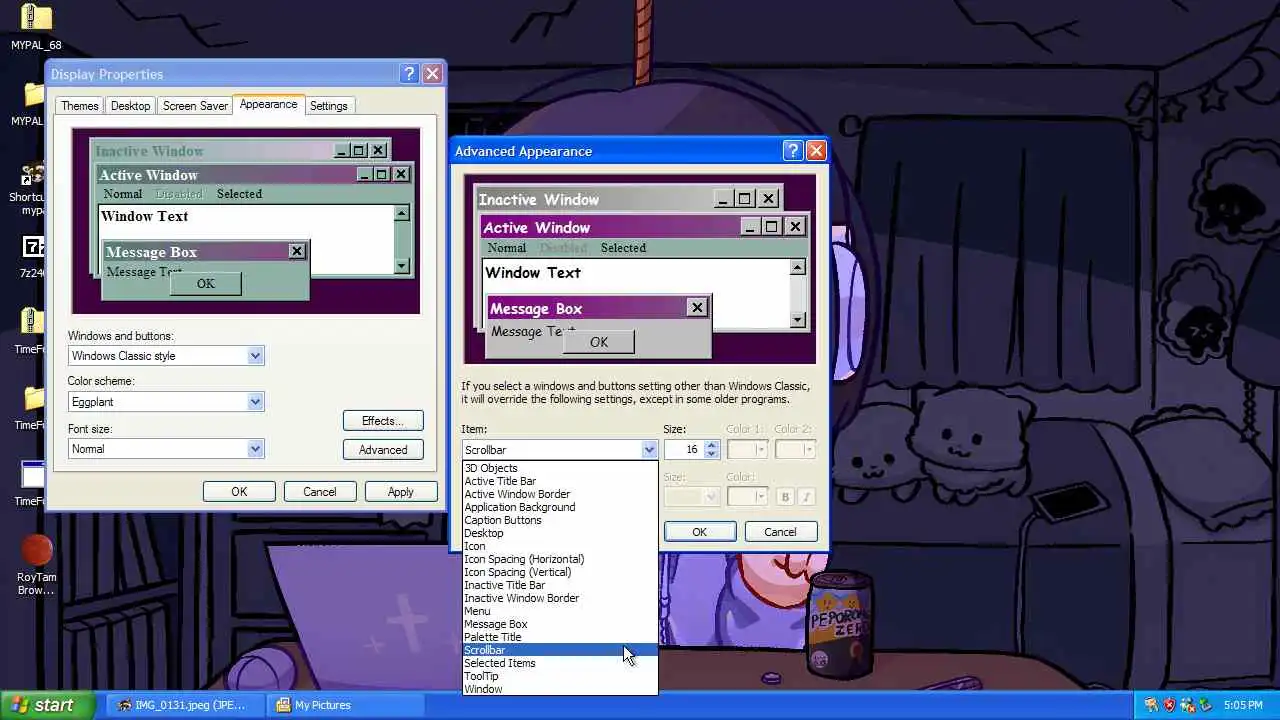Select Application Background item
The width and height of the screenshot is (1280, 720).
click(560, 507)
